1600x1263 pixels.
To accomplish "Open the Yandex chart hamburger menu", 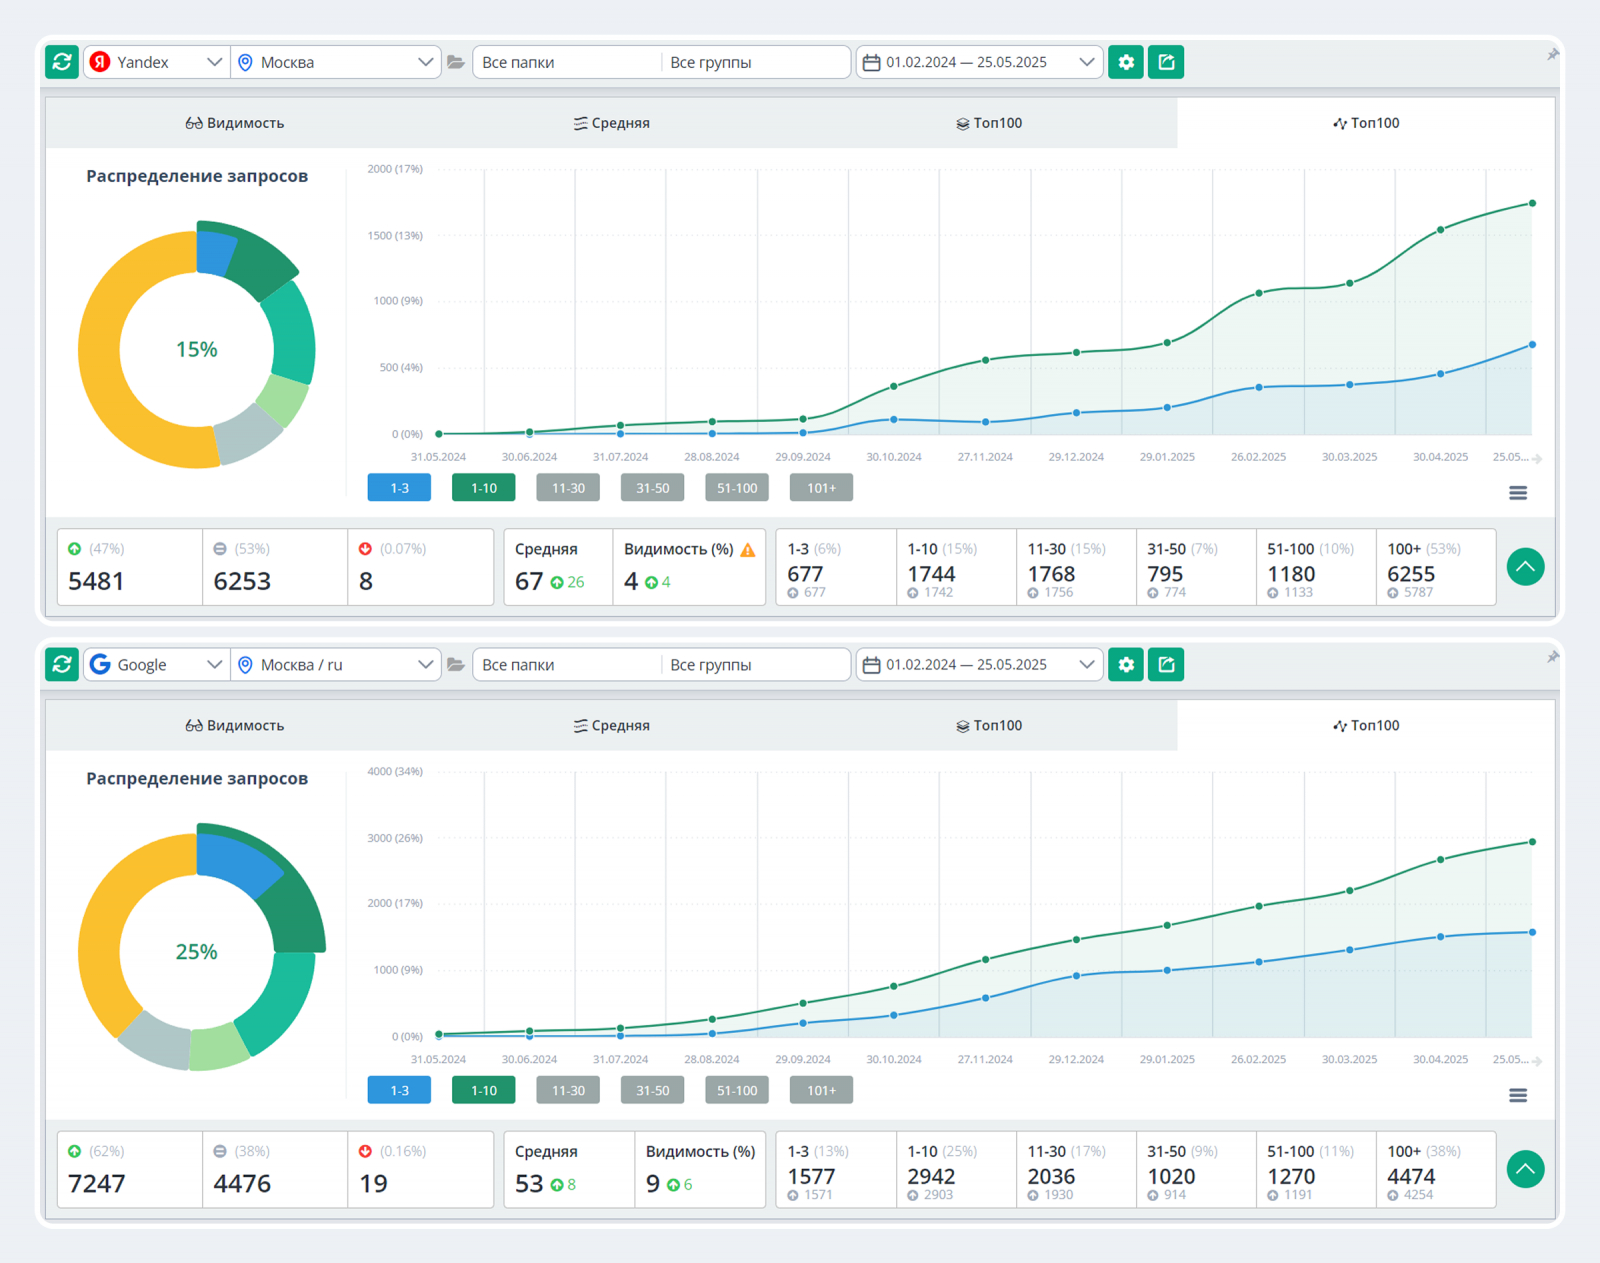I will coord(1518,493).
